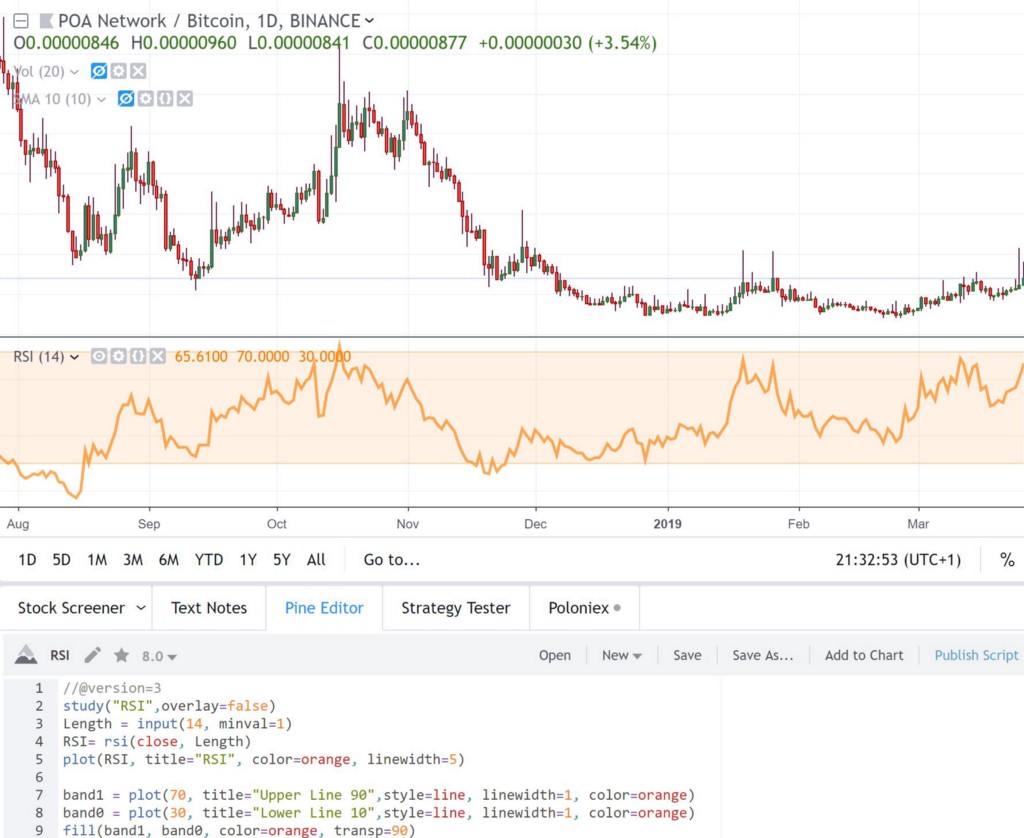Set the chart range to 5D
The width and height of the screenshot is (1024, 838).
pos(61,560)
